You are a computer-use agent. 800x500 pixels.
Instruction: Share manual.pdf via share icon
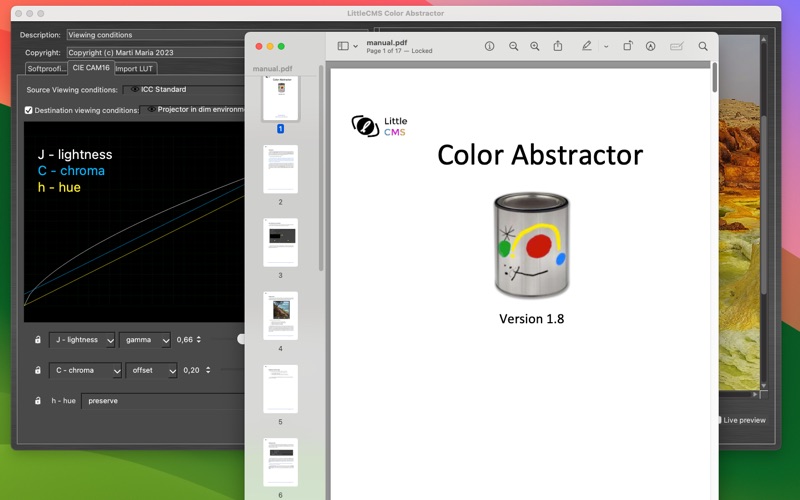tap(558, 46)
